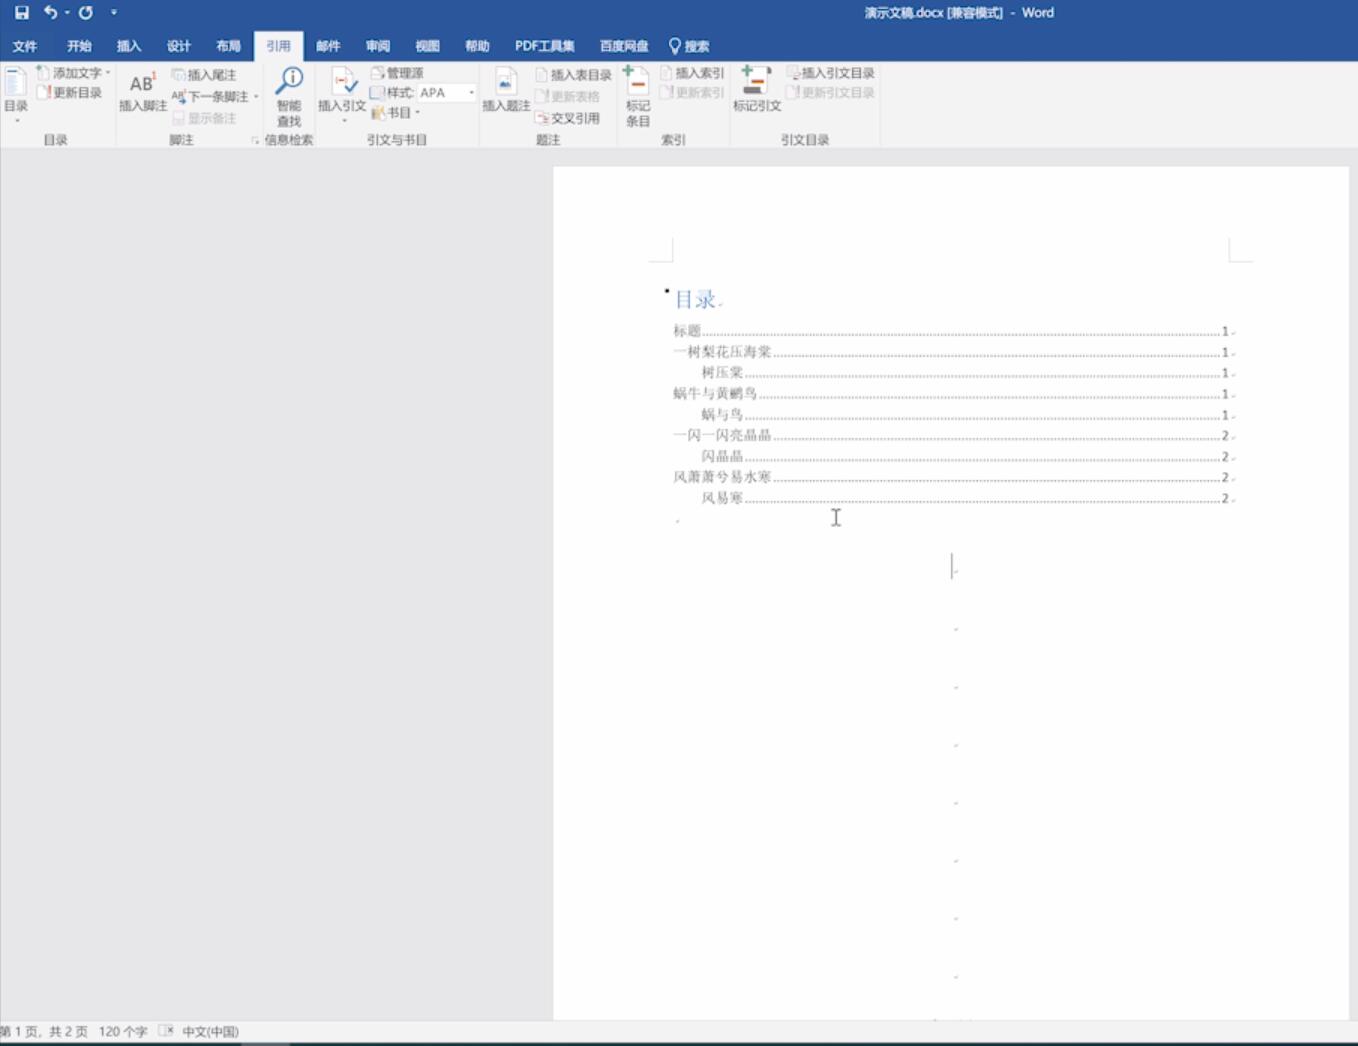Expand the 下一条脚注 dropdown arrow
1358x1046 pixels.
click(x=256, y=97)
